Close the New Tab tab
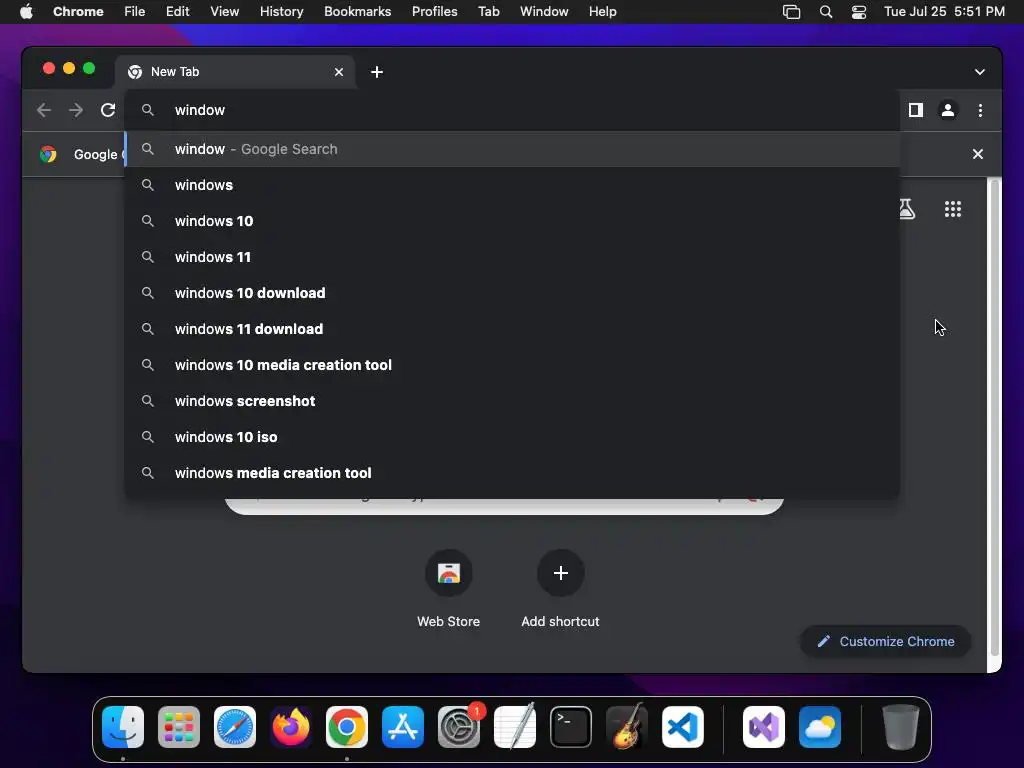 339,72
